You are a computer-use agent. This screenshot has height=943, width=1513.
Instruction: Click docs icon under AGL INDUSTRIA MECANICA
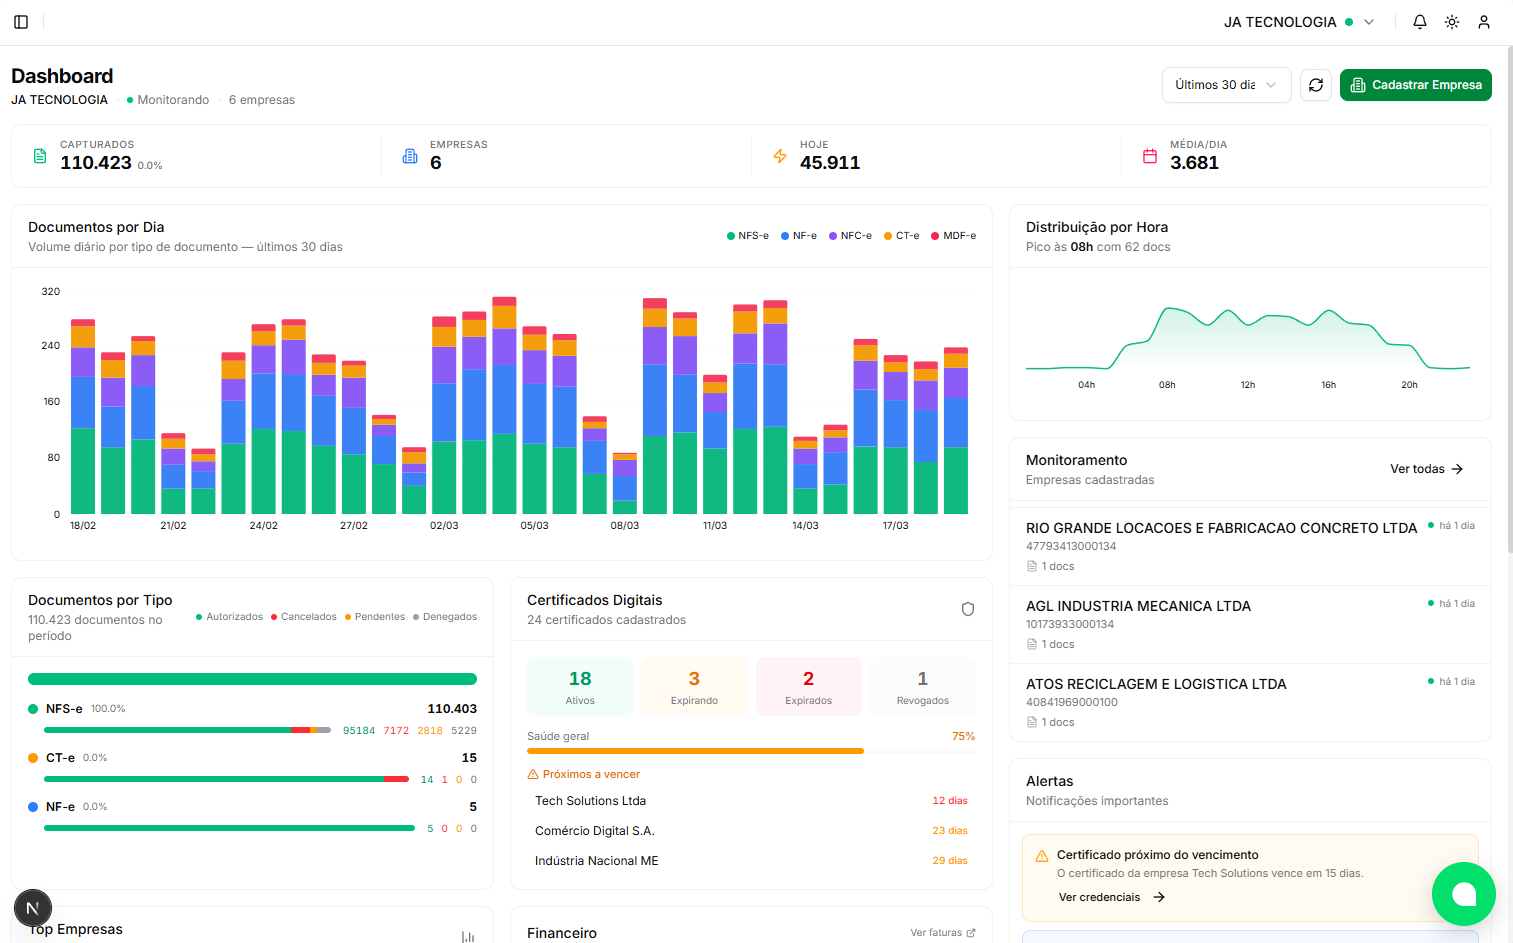1032,644
